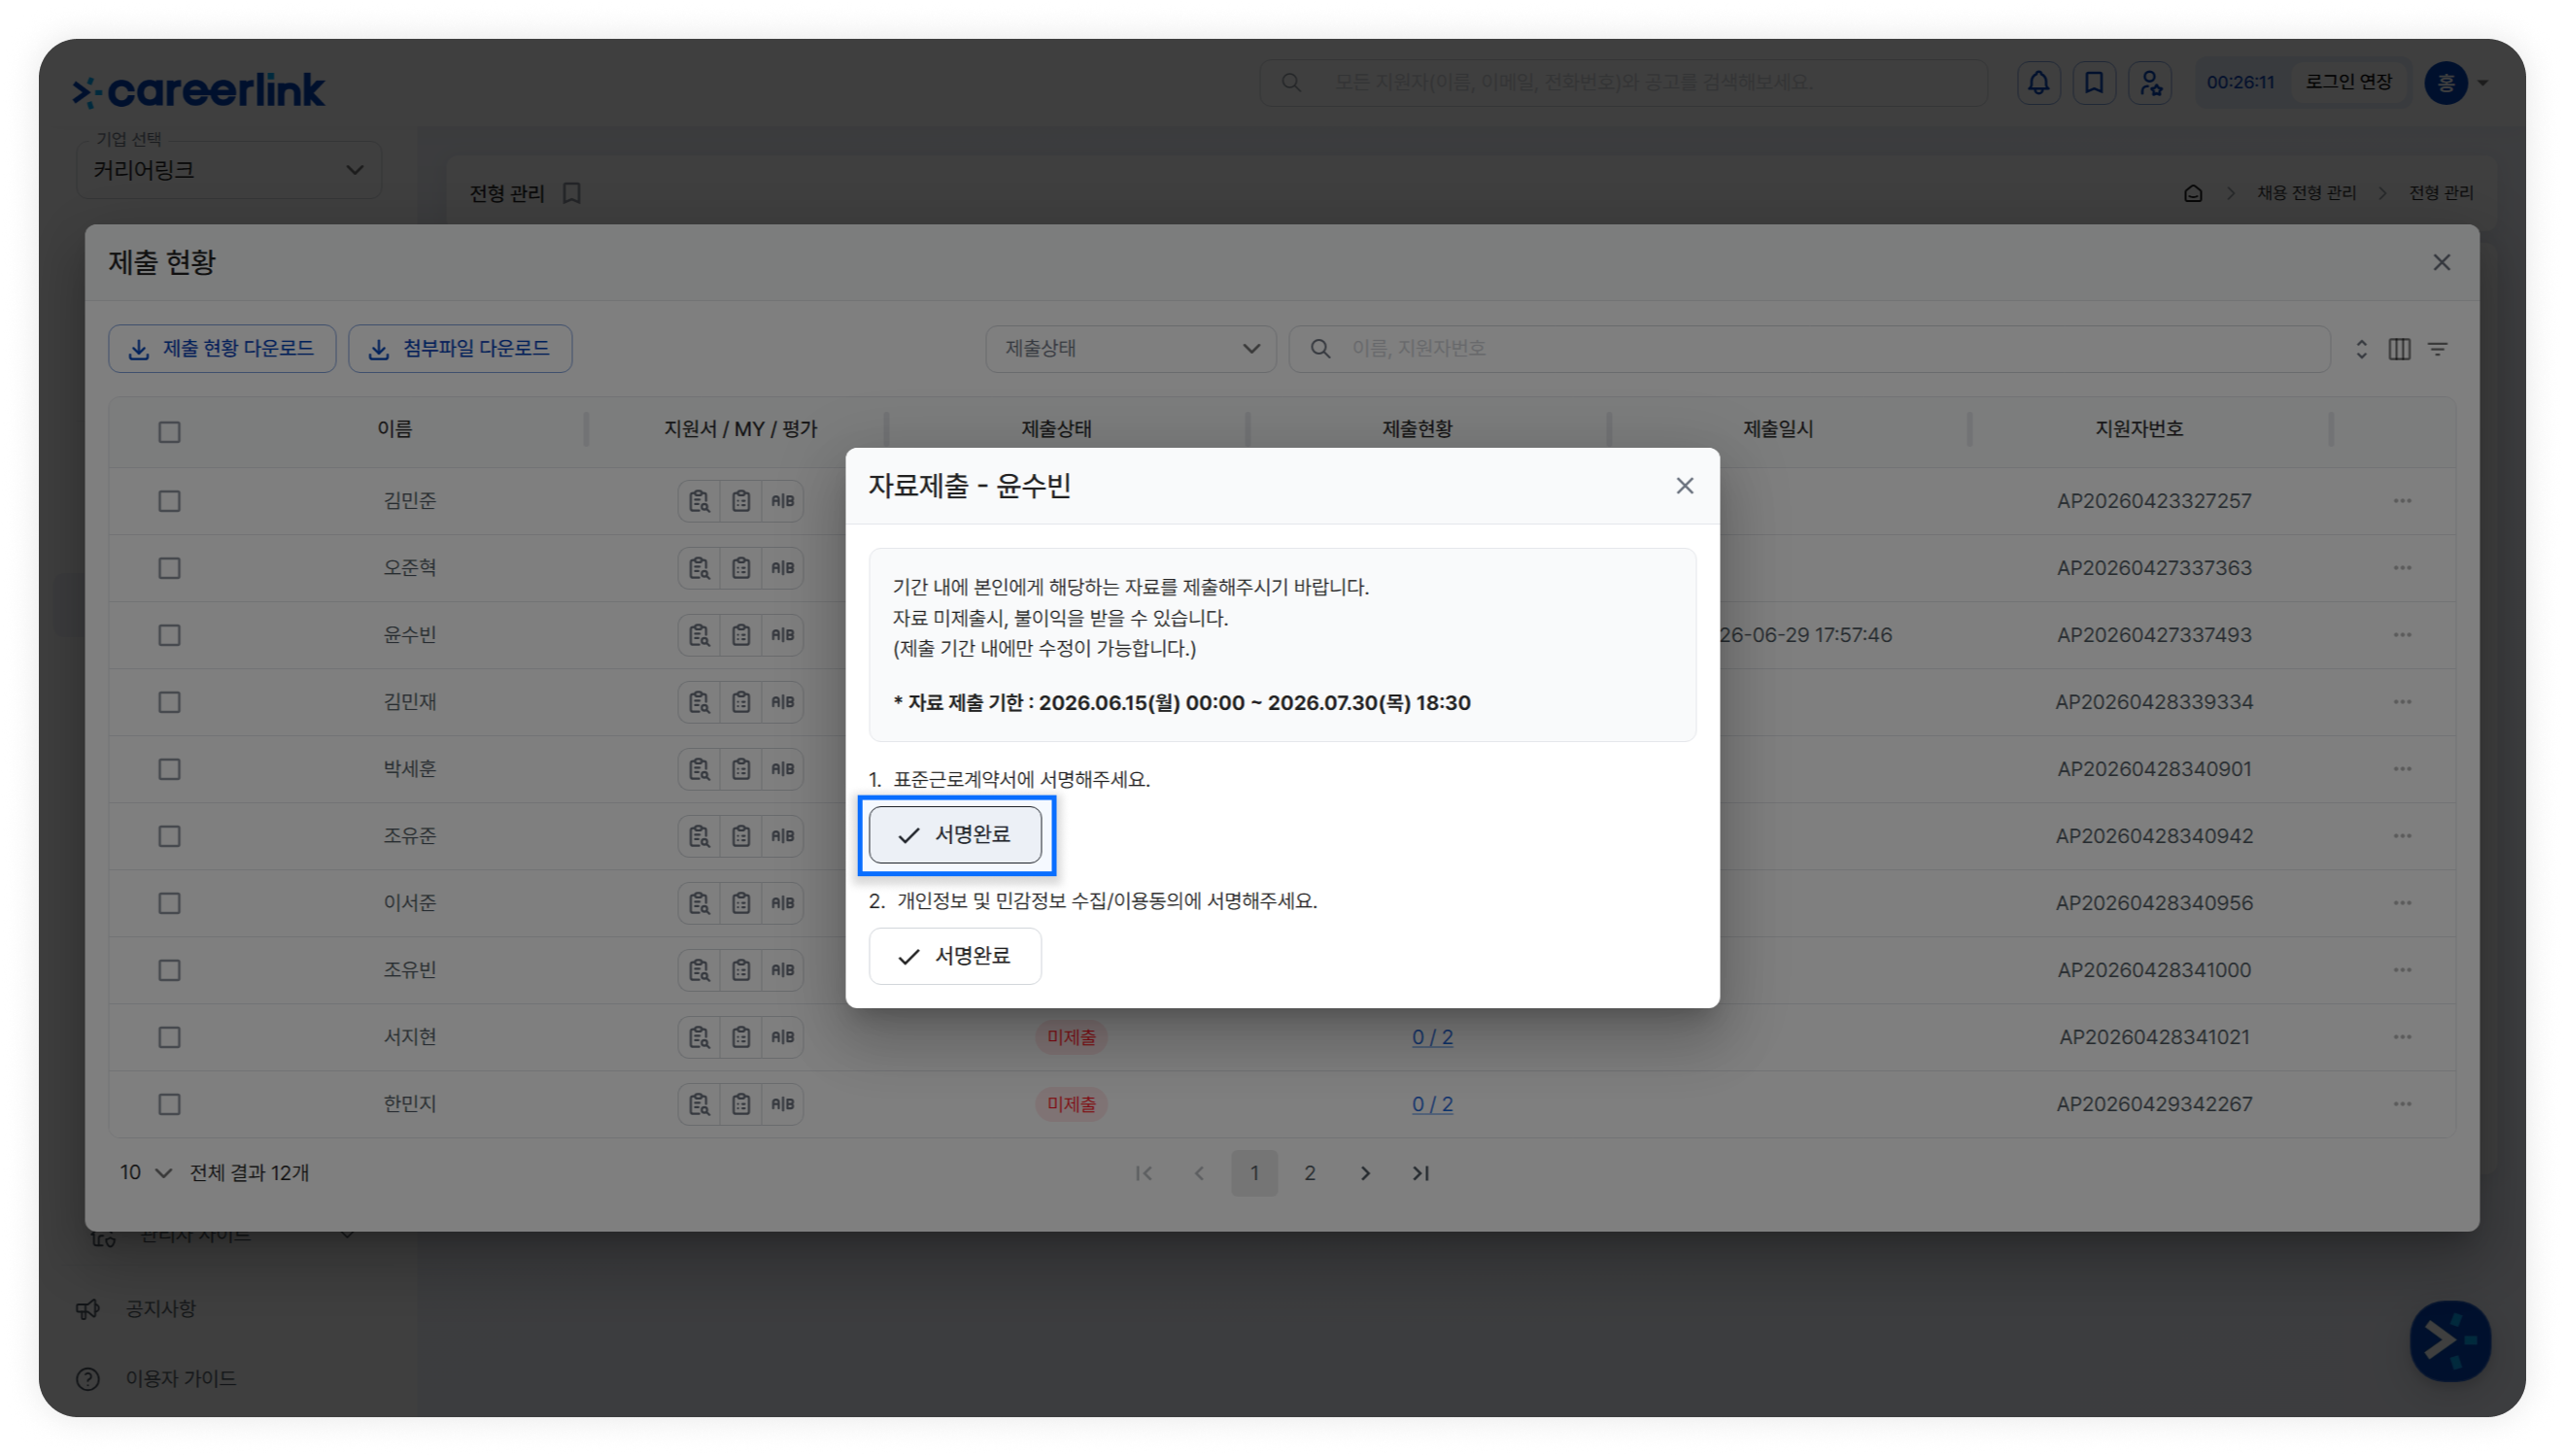Click 첨부파일 다운로드 button
The image size is (2565, 1456).
460,349
